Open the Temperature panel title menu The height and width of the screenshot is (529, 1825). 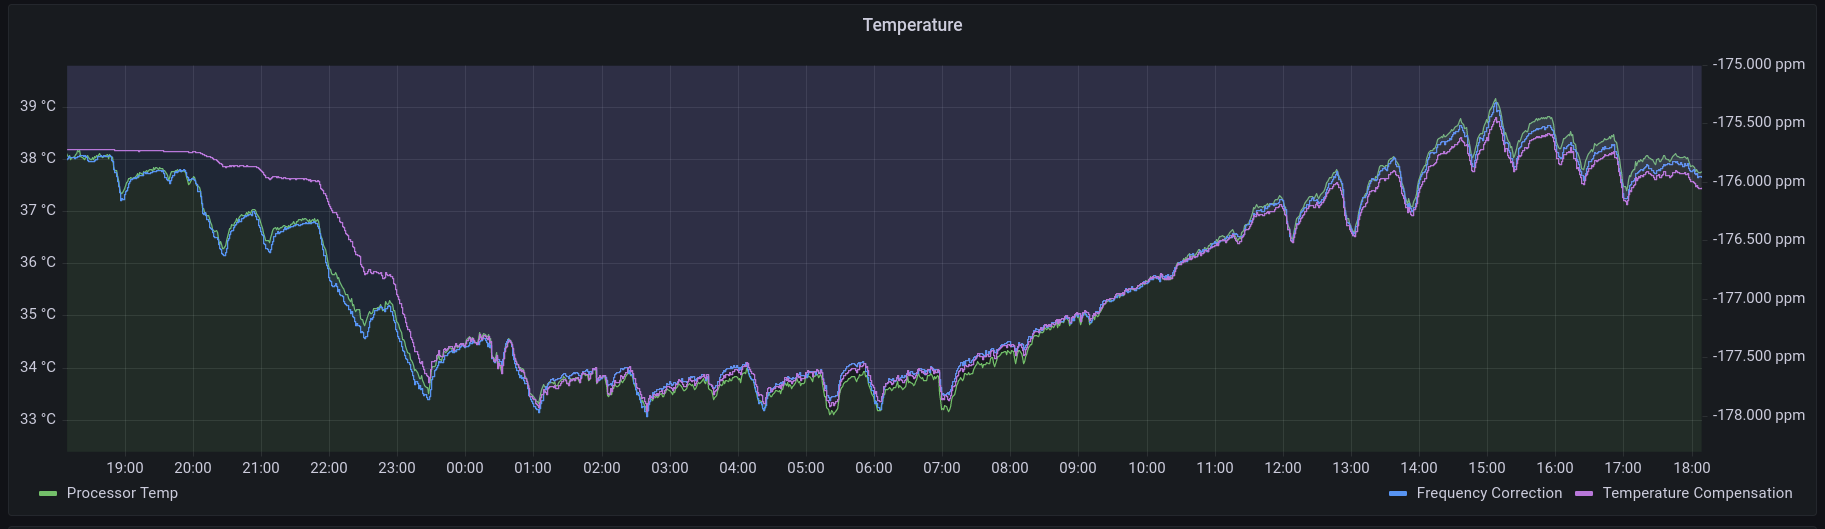[x=912, y=25]
